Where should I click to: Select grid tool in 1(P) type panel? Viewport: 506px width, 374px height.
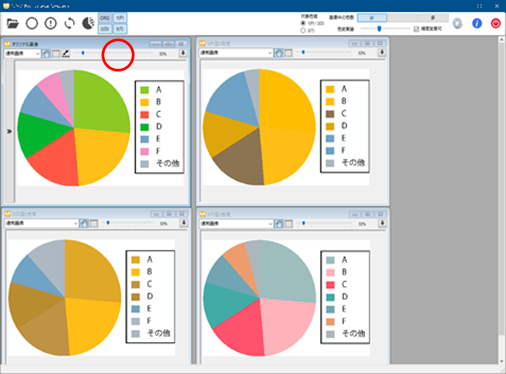(288, 53)
